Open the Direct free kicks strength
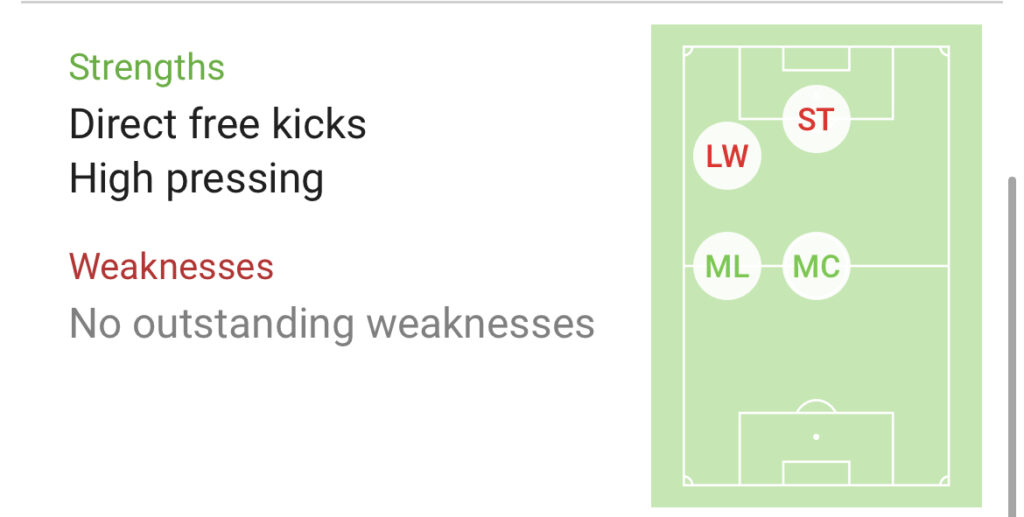 click(x=218, y=125)
